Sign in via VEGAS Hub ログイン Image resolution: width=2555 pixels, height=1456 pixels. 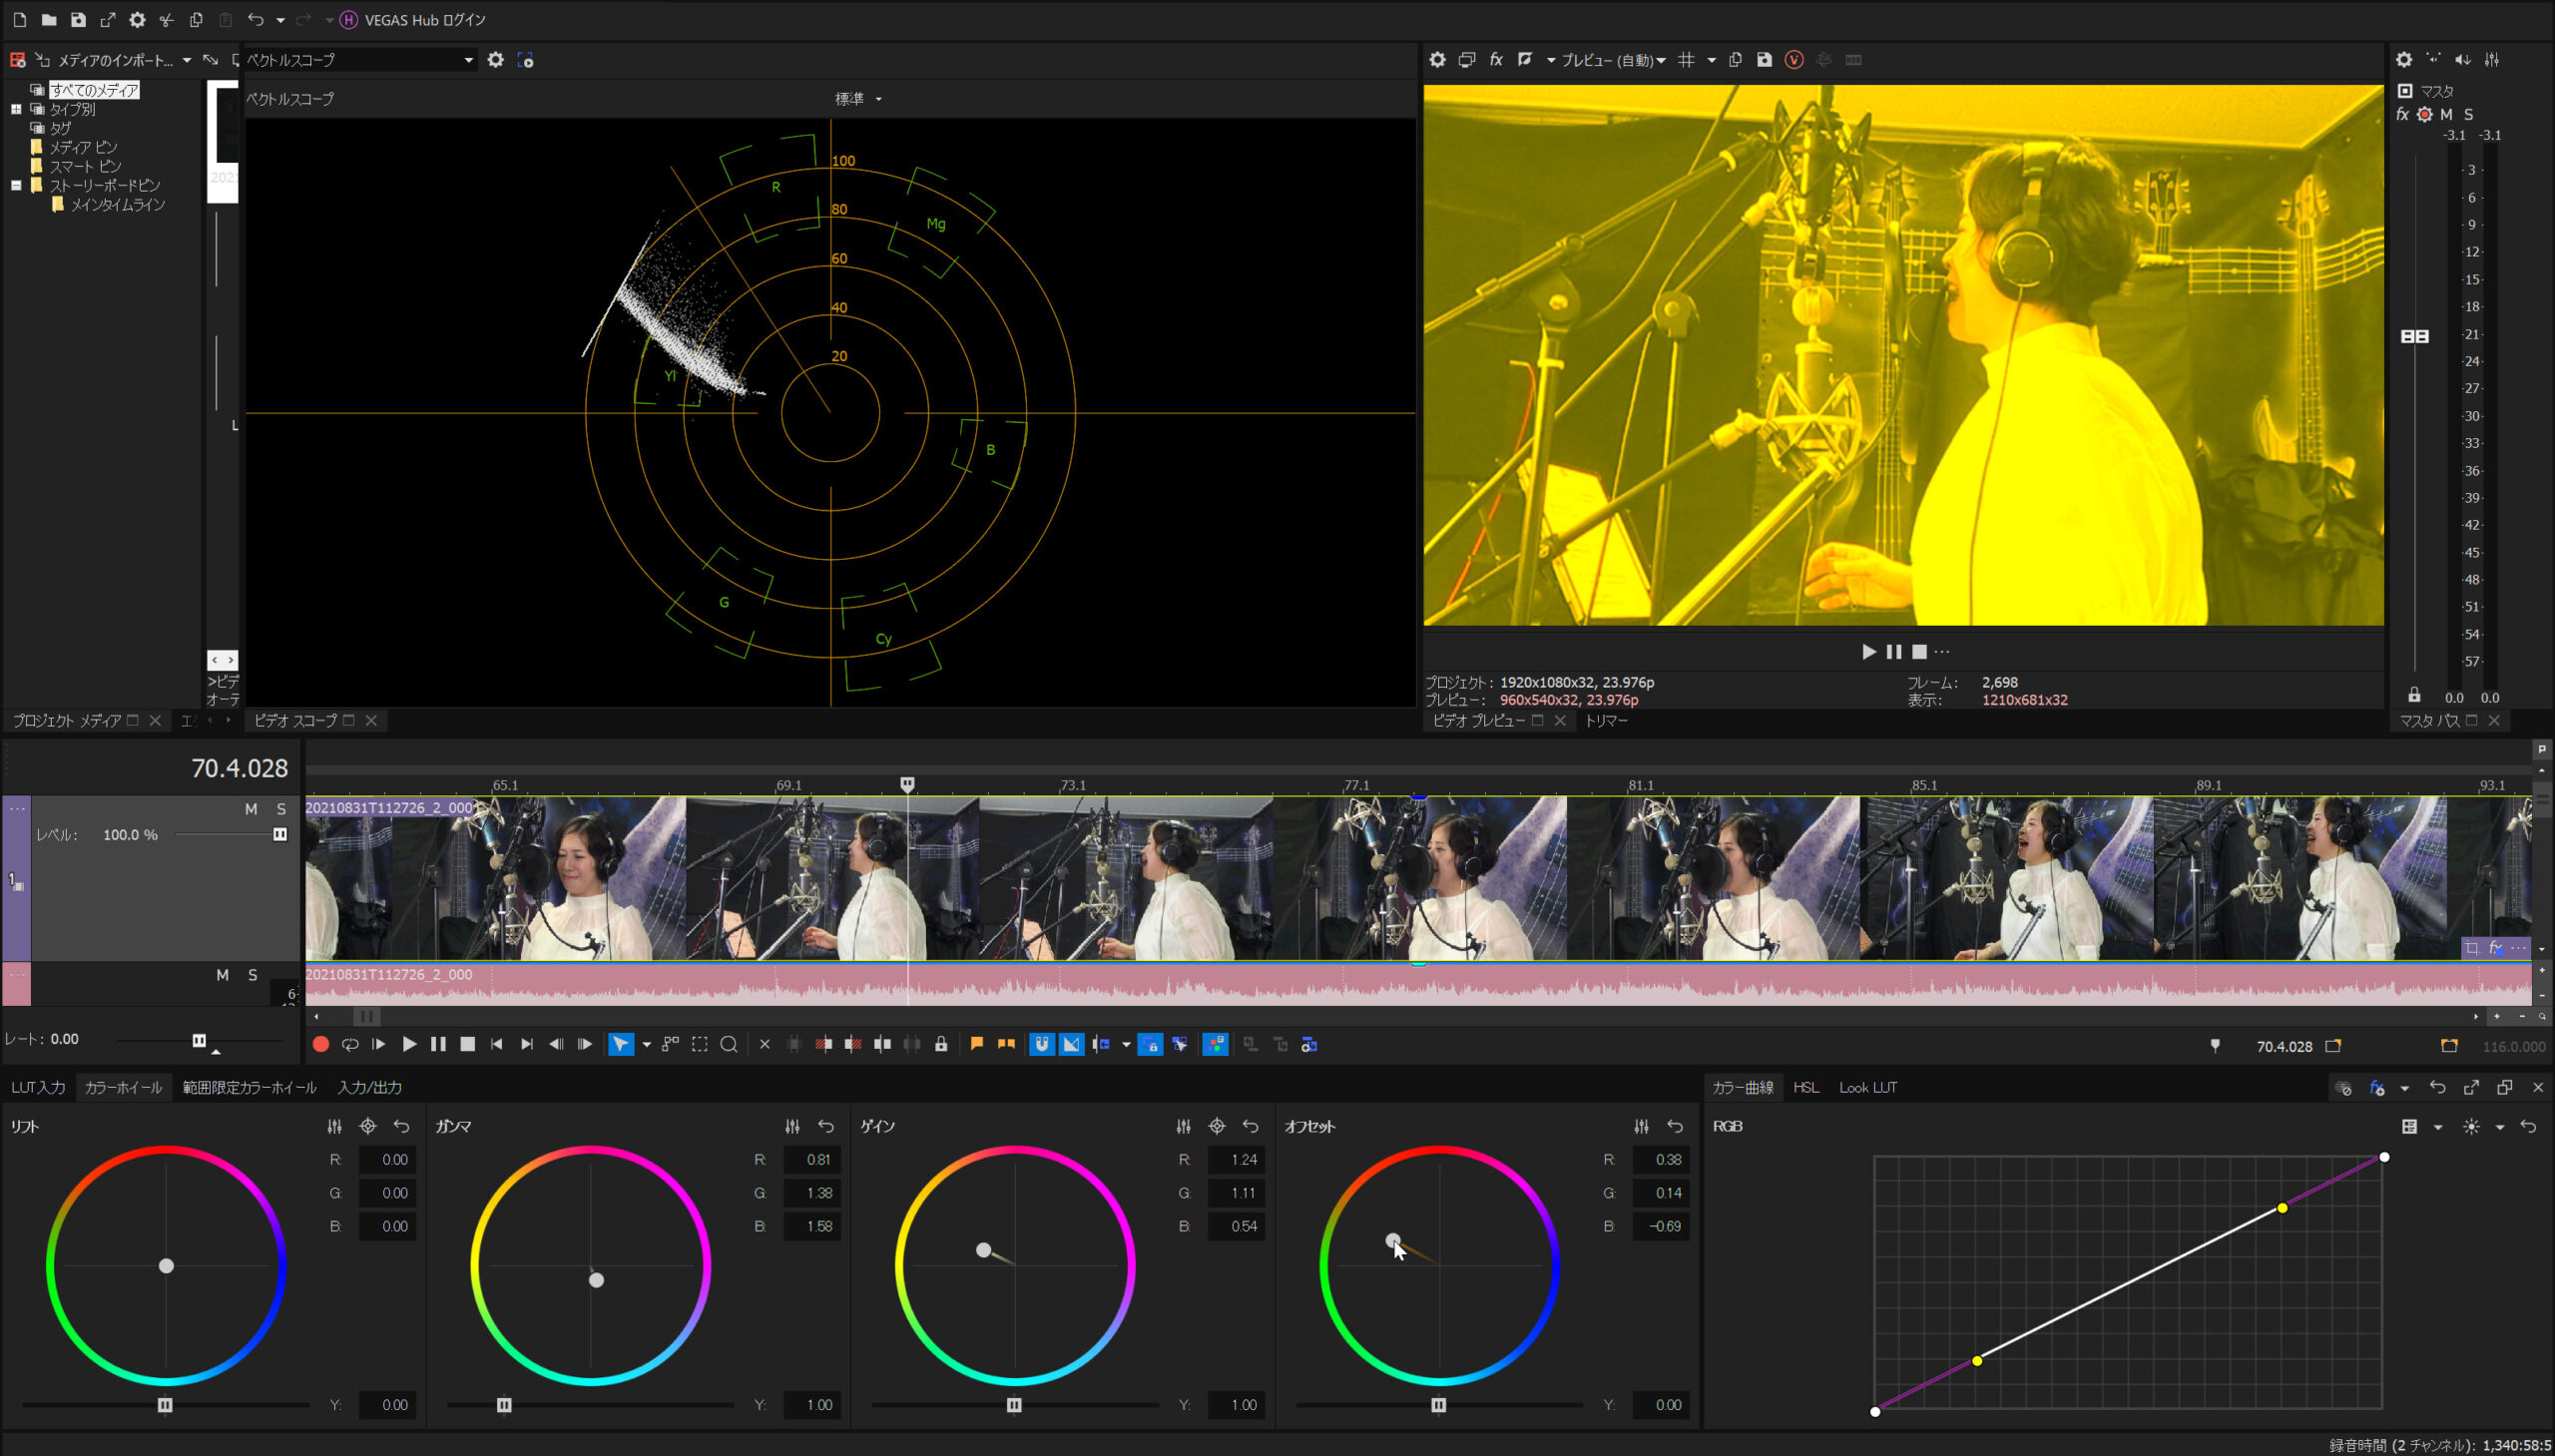(413, 20)
